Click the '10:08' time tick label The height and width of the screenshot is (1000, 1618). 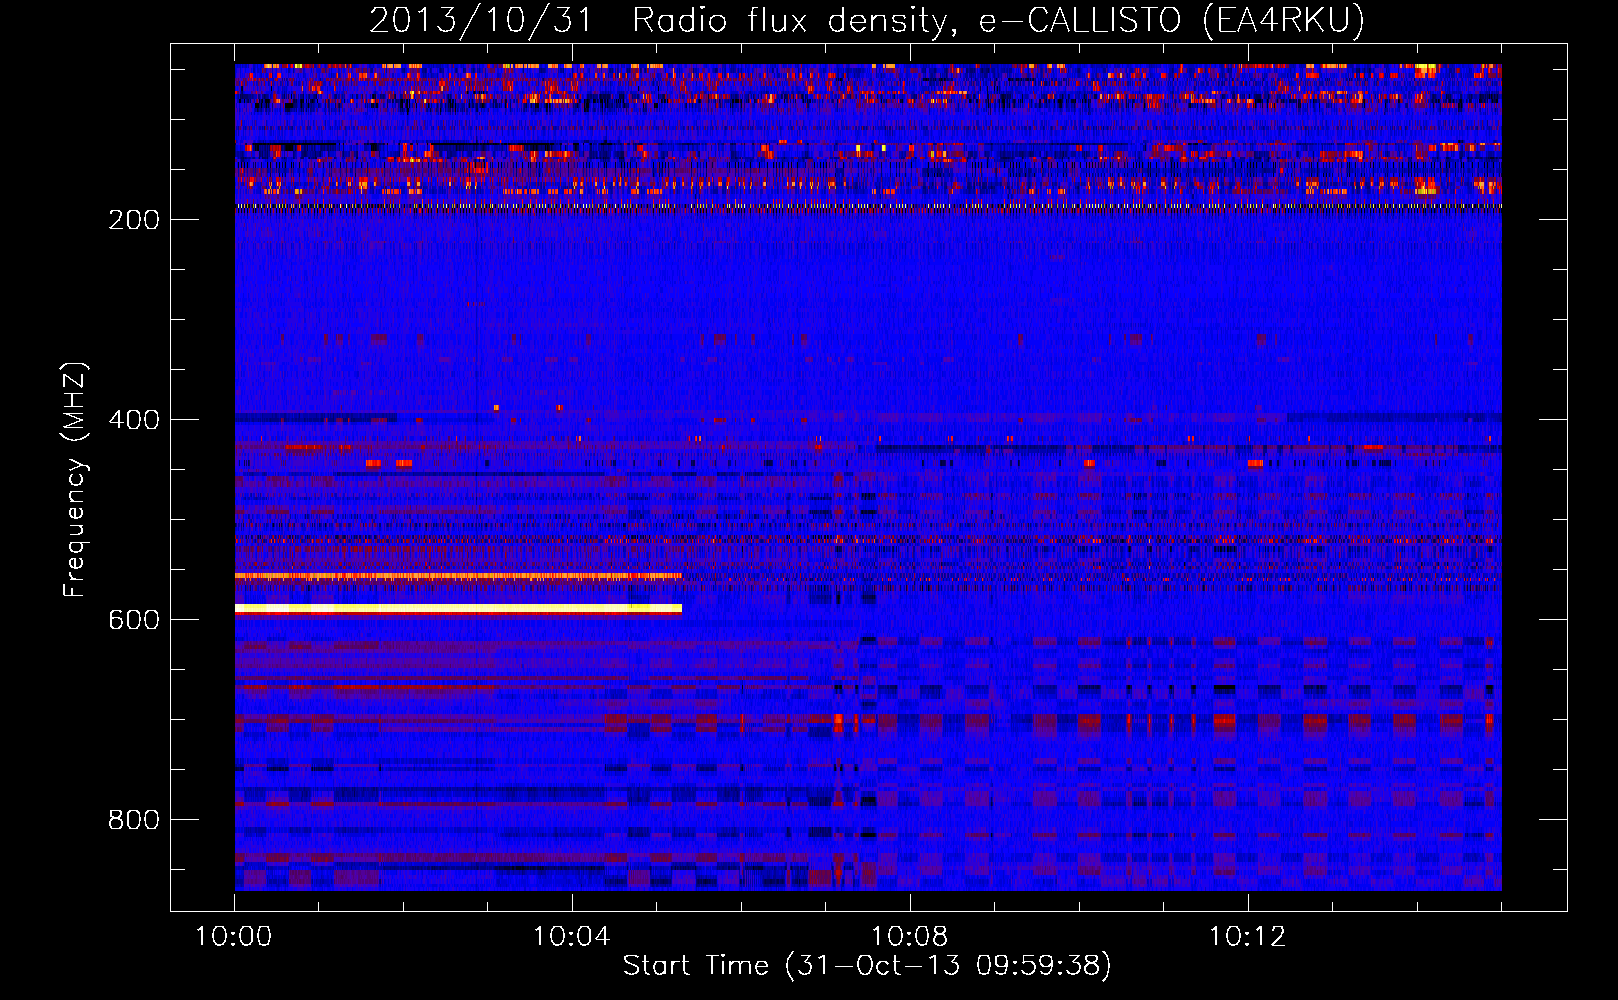click(910, 937)
